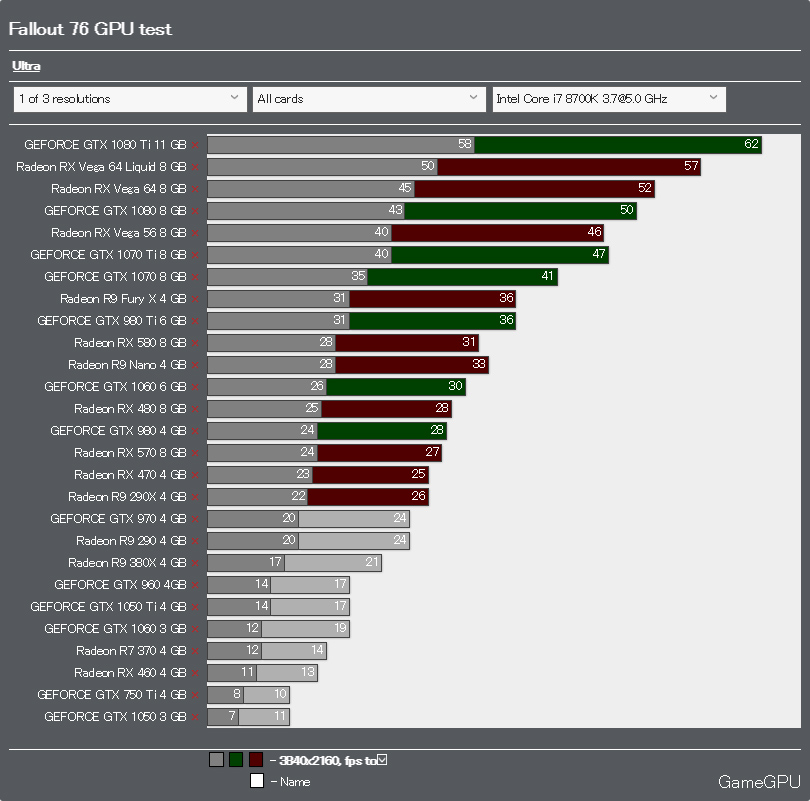Toggle the 3840x2160 fps checkbox
Screen dimensions: 810x801
click(x=382, y=760)
